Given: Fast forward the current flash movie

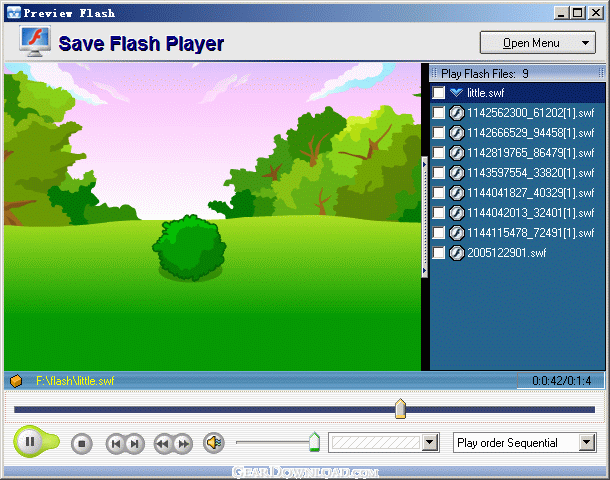Looking at the screenshot, I should pyautogui.click(x=183, y=443).
